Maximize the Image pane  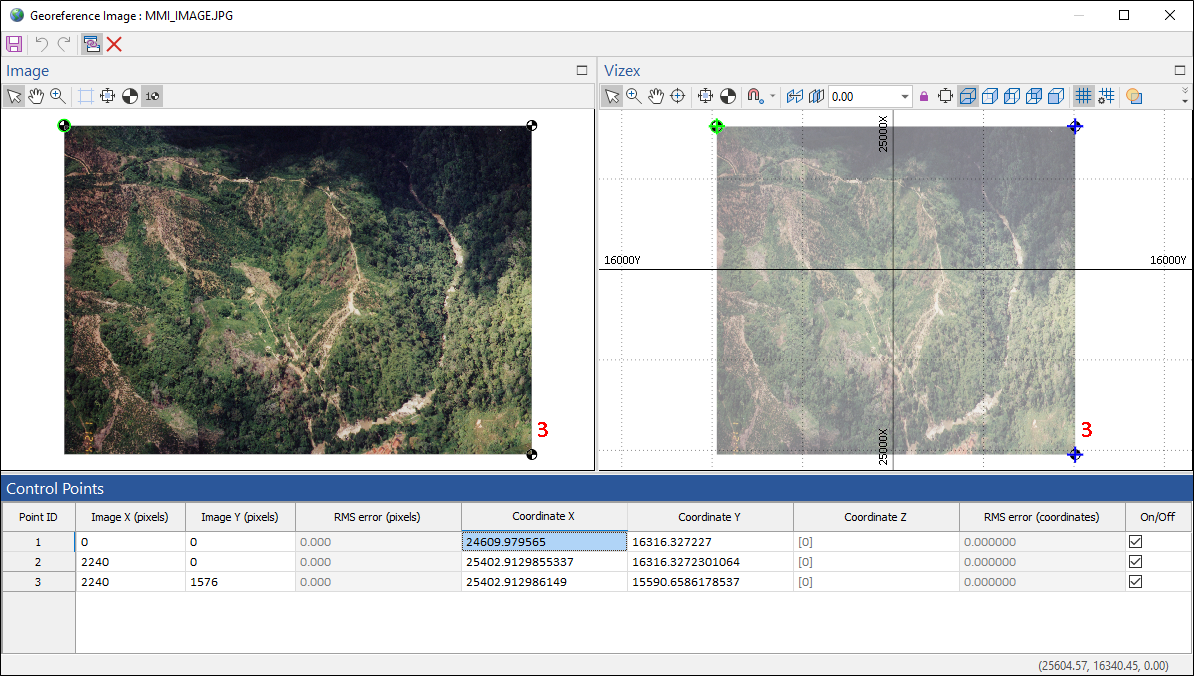[x=582, y=71]
